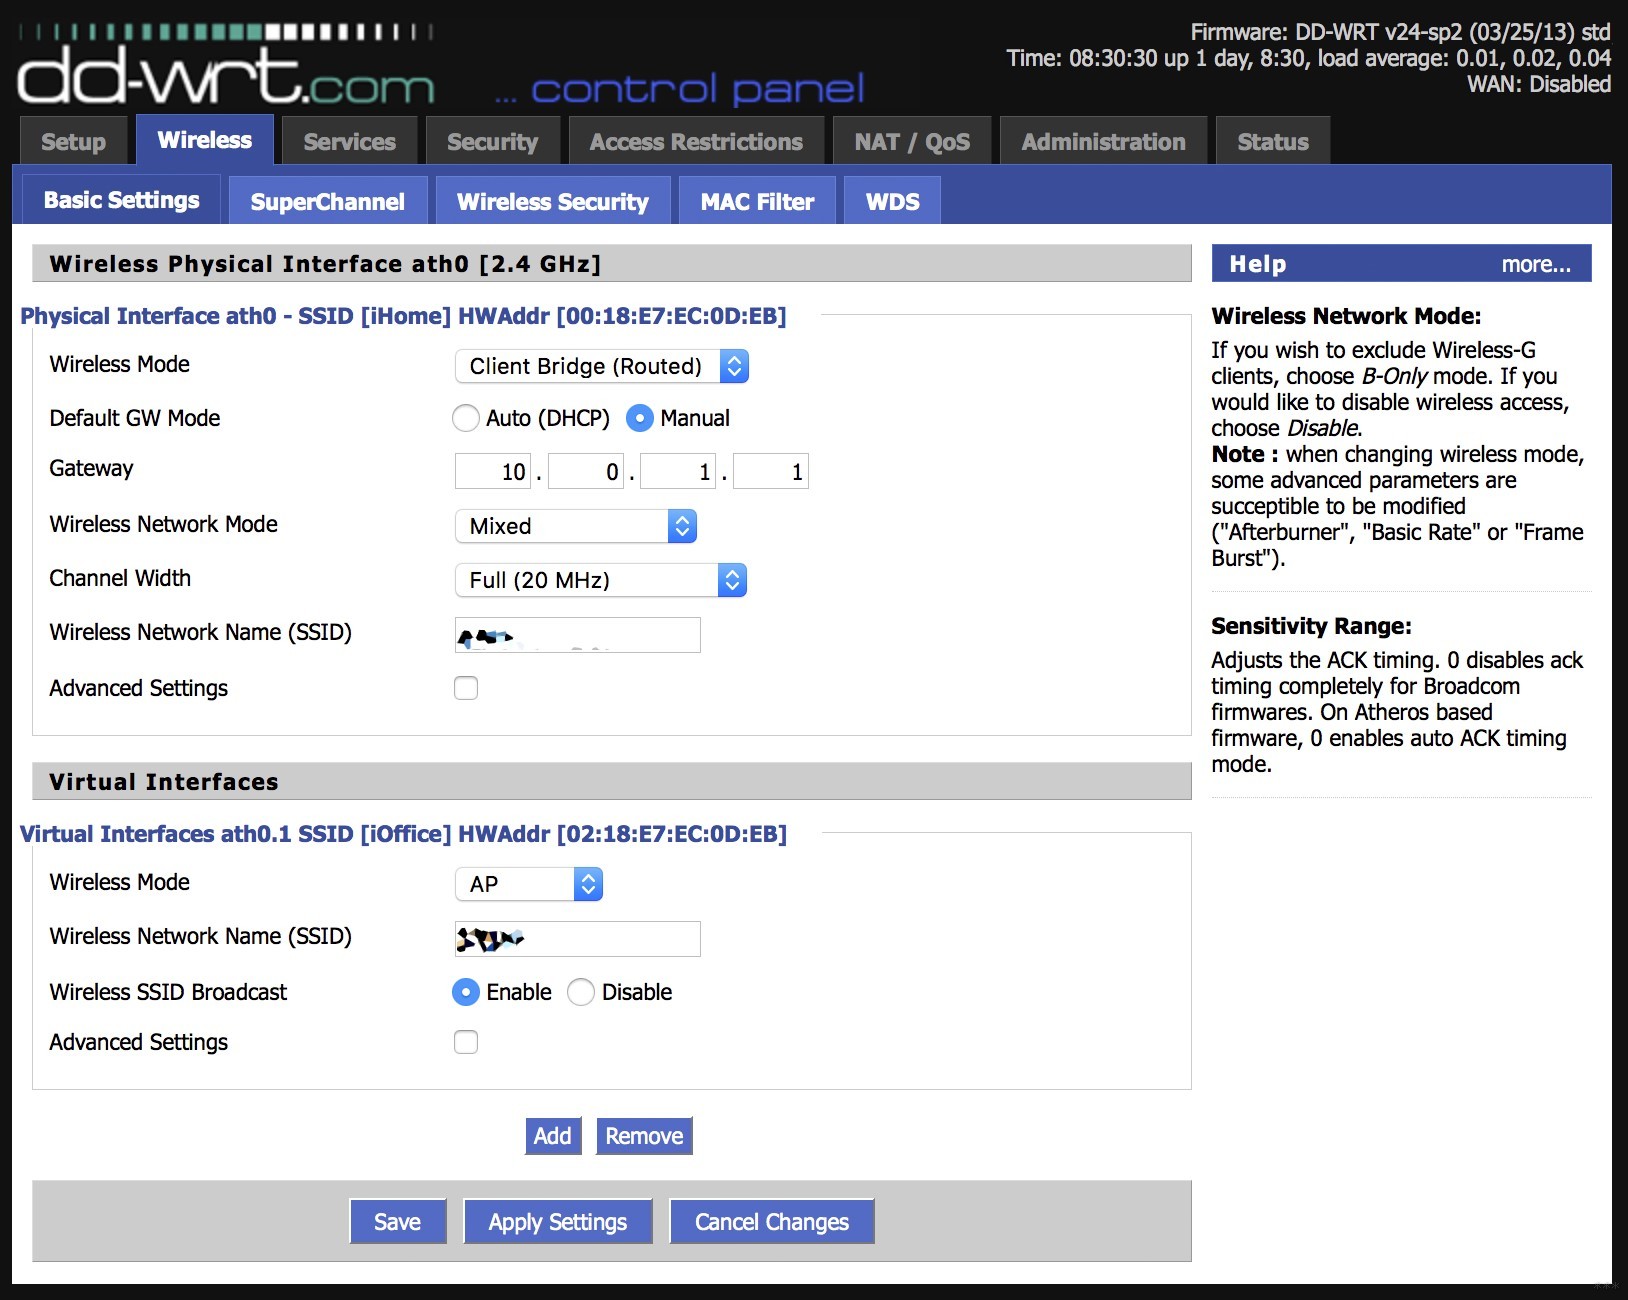Switch to the SuperChannel sub-tab
Image resolution: width=1628 pixels, height=1300 pixels.
point(327,202)
